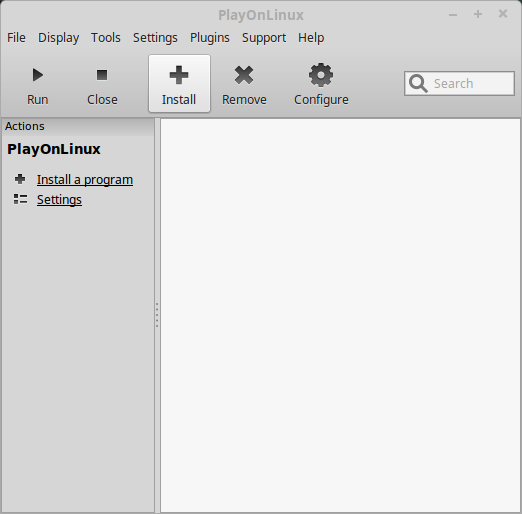The height and width of the screenshot is (514, 522).
Task: Click the plus icon beside Install a program
Action: pos(20,179)
